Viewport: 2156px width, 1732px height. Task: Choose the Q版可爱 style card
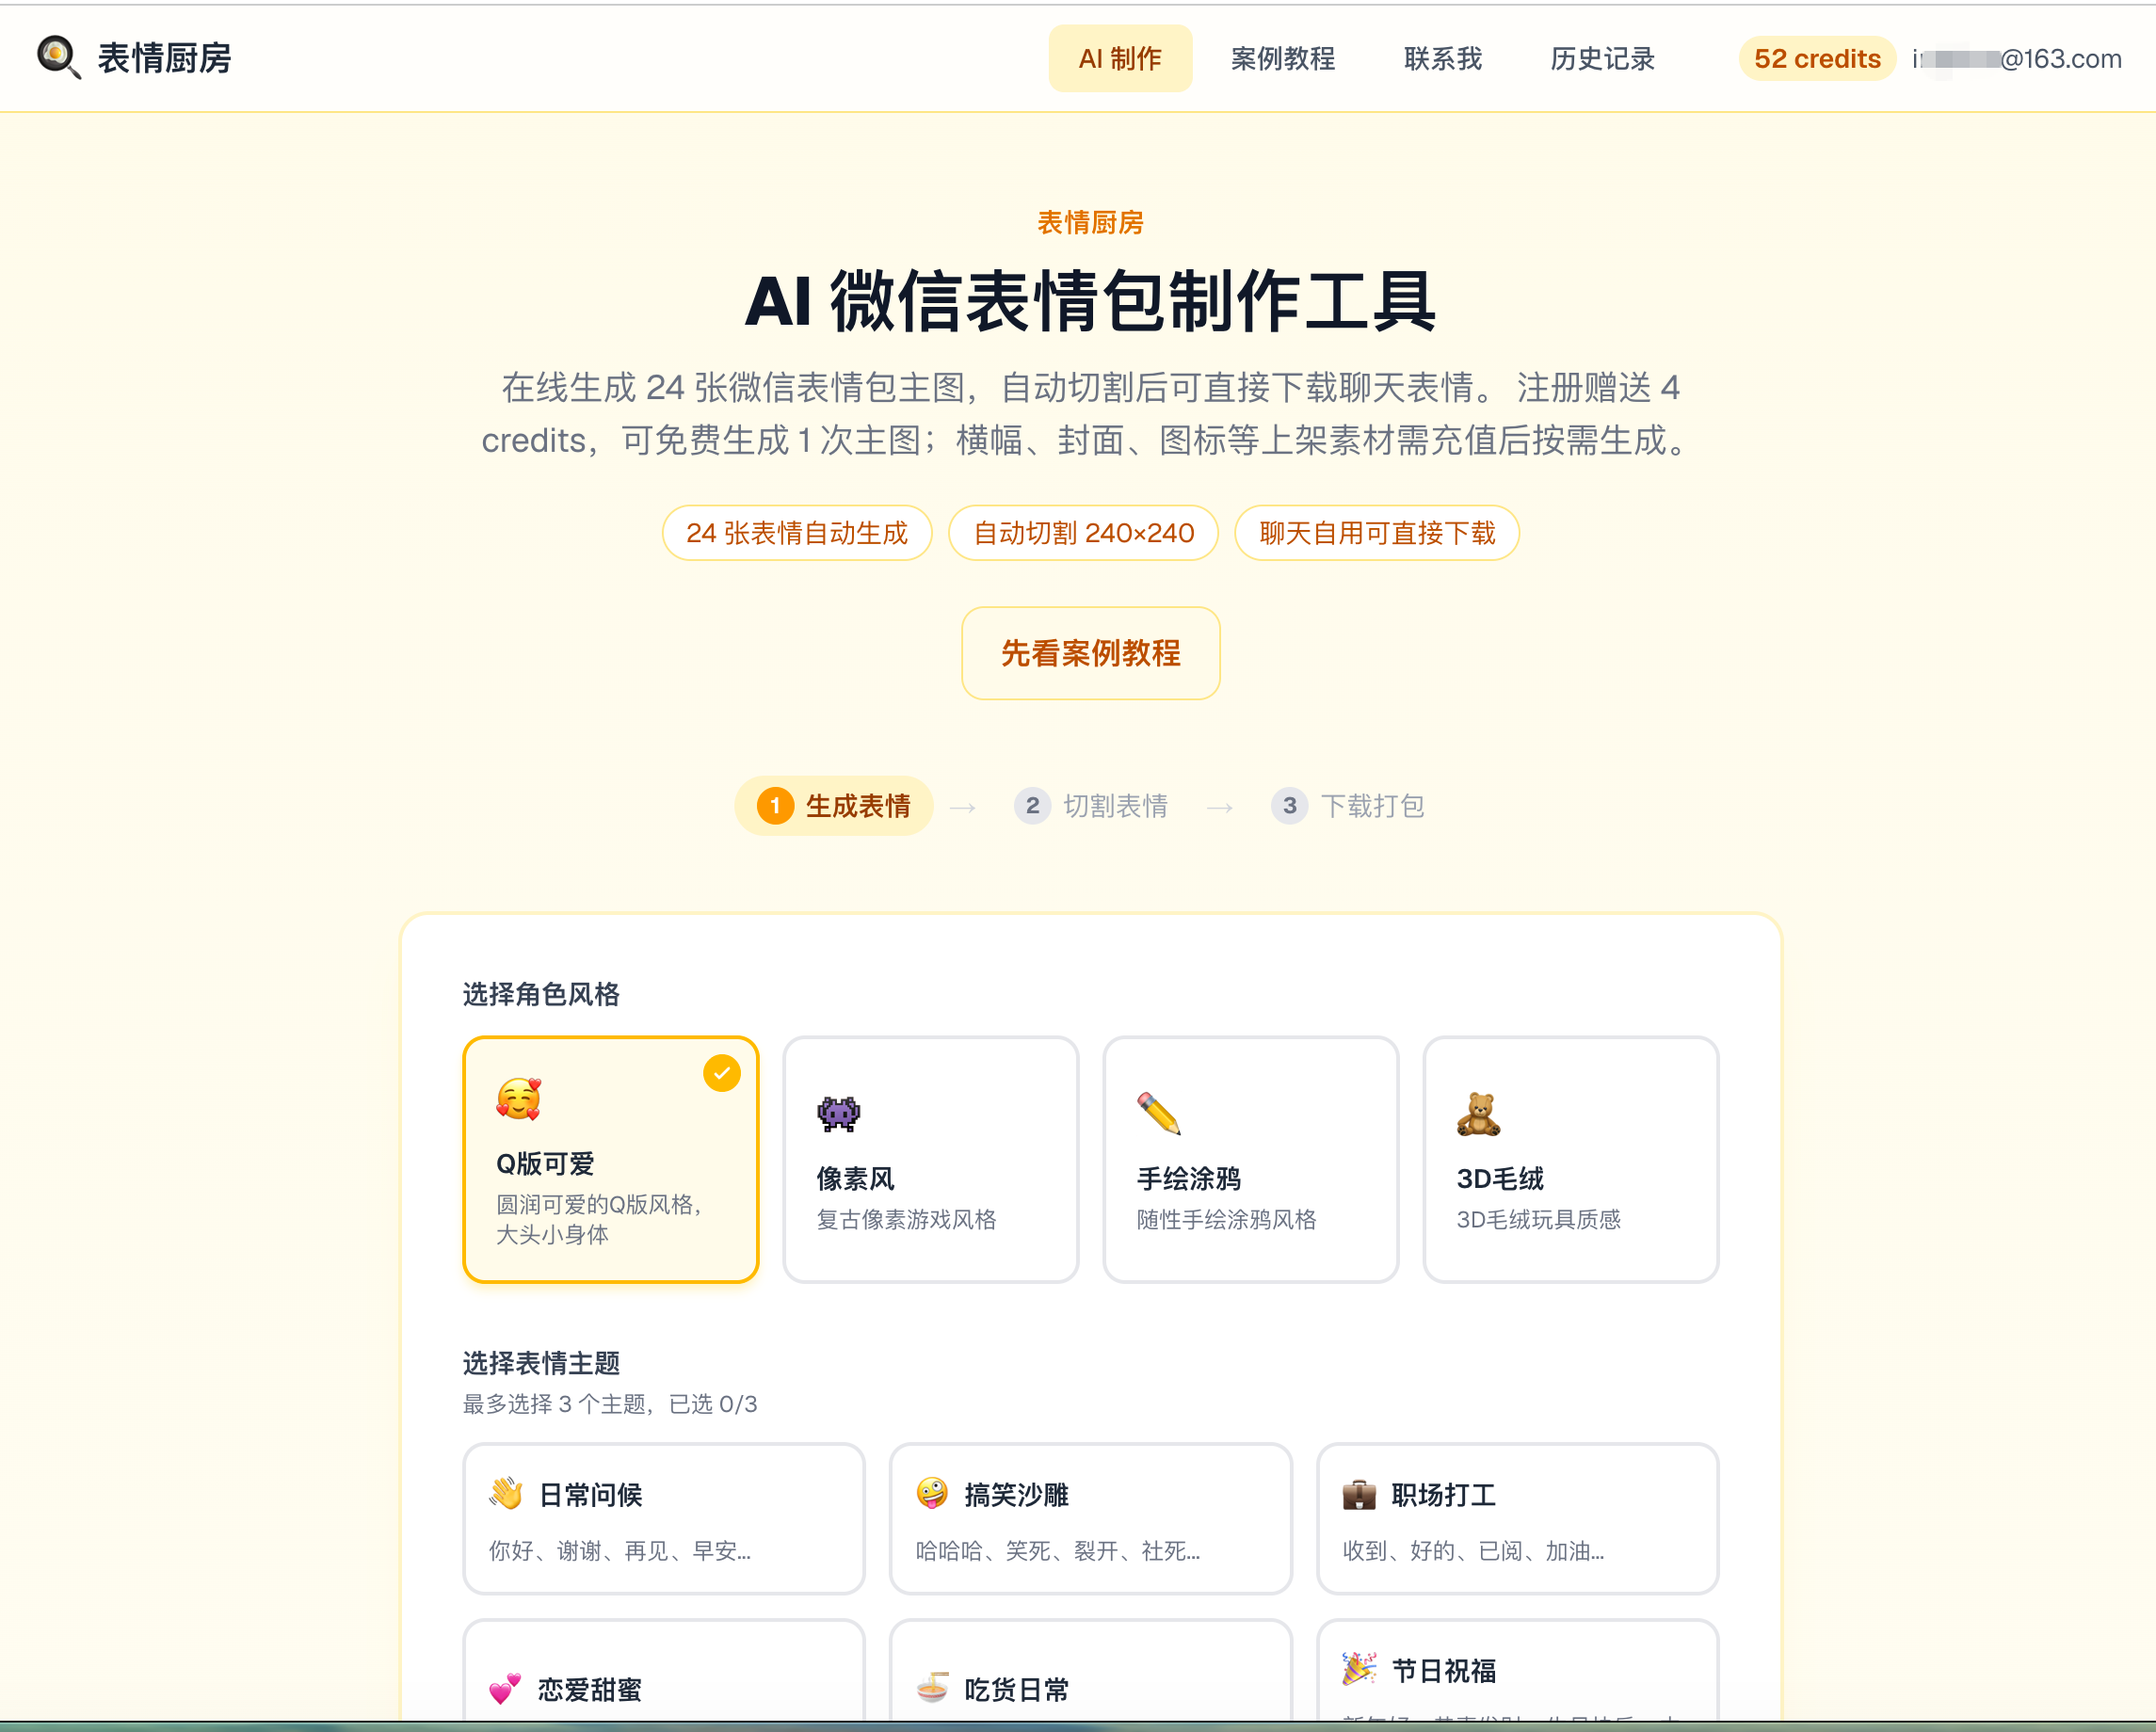click(610, 1159)
